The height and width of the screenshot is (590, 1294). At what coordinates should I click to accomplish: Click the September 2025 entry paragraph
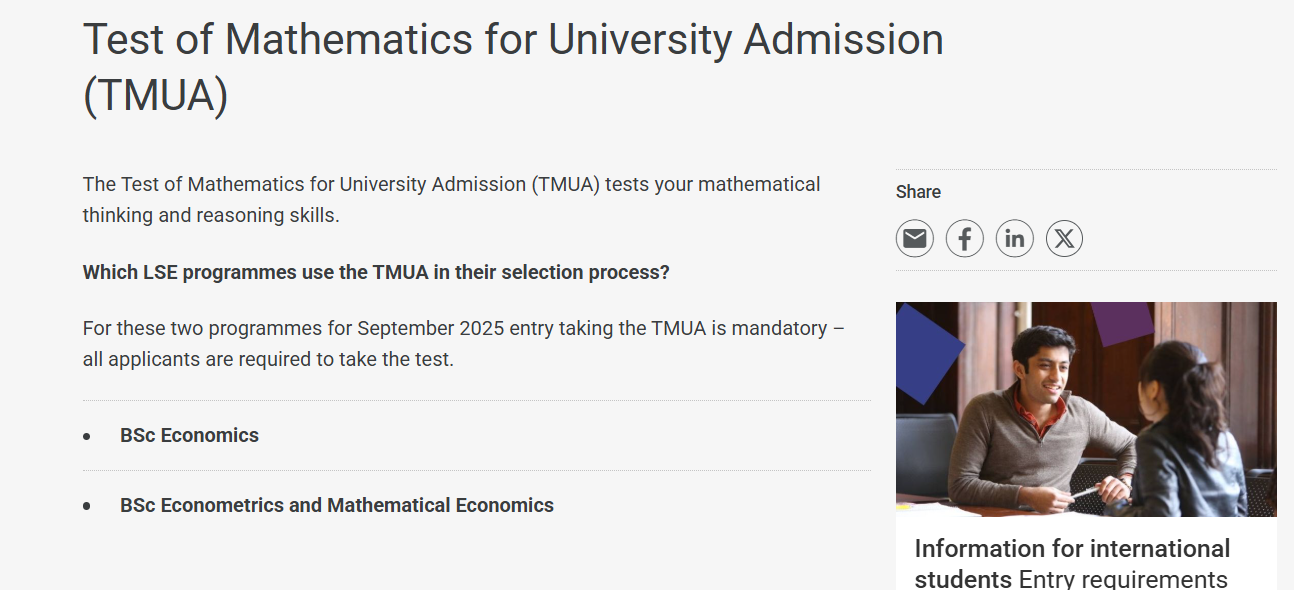pos(463,343)
